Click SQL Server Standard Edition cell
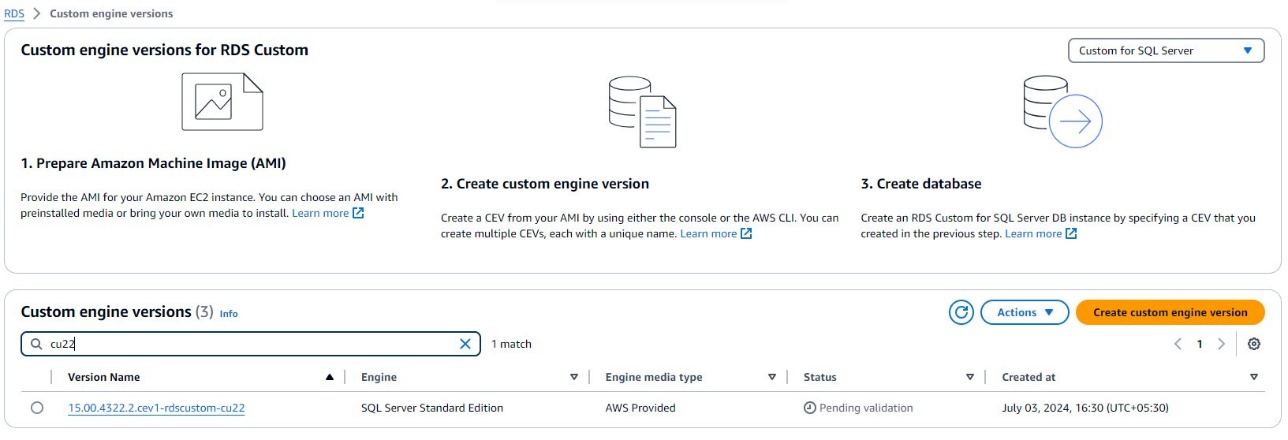 432,408
